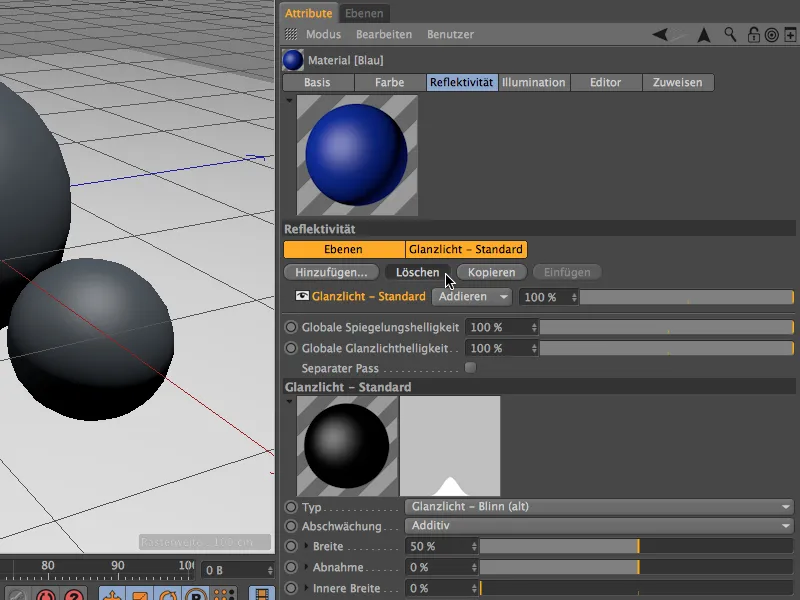Image resolution: width=800 pixels, height=600 pixels.
Task: Toggle the Innere Breite animation dot
Action: point(291,588)
